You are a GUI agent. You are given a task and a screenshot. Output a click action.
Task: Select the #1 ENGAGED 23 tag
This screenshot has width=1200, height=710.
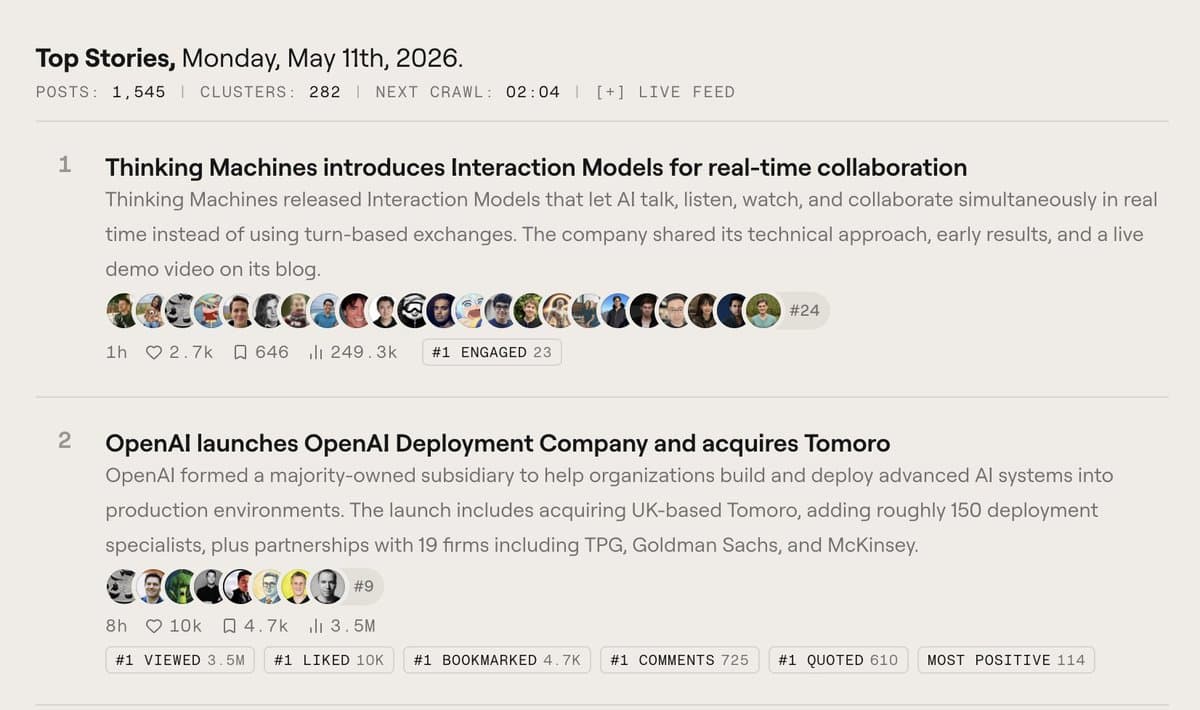492,352
